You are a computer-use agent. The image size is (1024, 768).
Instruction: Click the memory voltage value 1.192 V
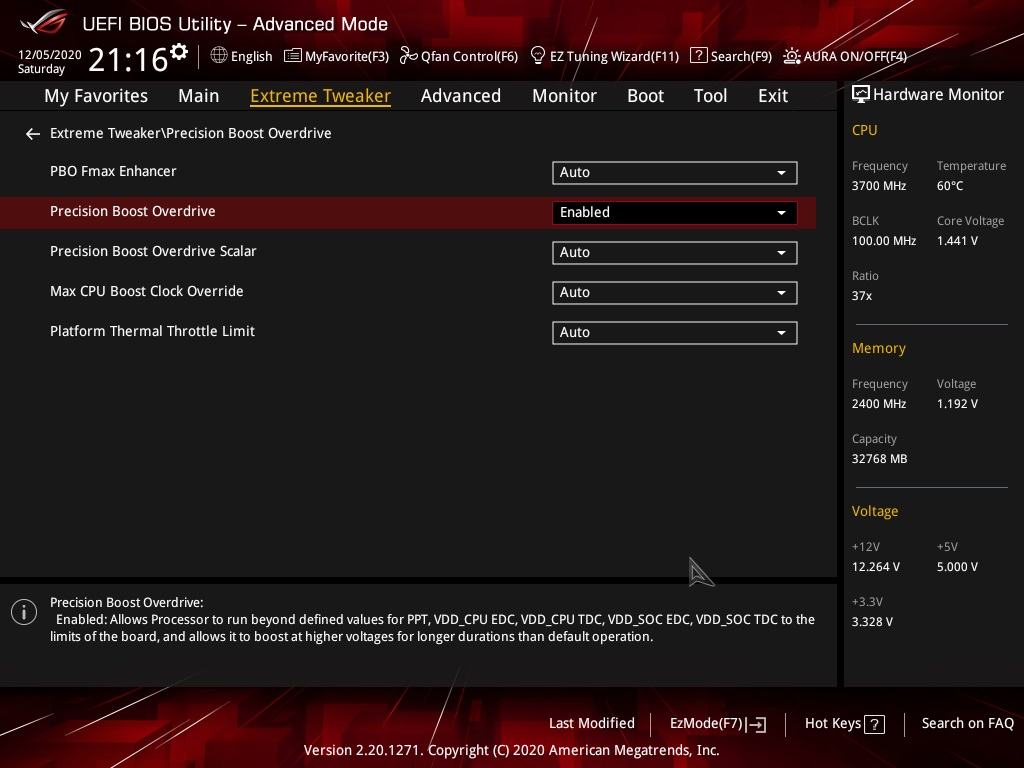[x=957, y=404]
